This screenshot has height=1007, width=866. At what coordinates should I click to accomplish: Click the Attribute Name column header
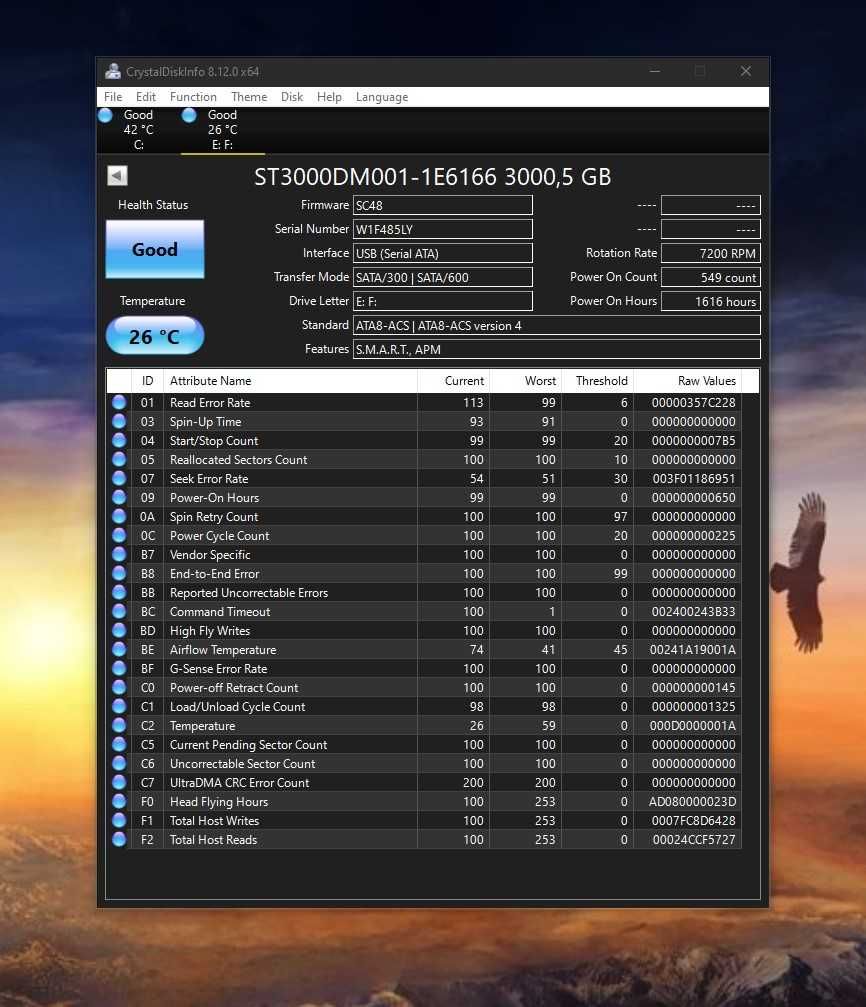click(x=290, y=381)
